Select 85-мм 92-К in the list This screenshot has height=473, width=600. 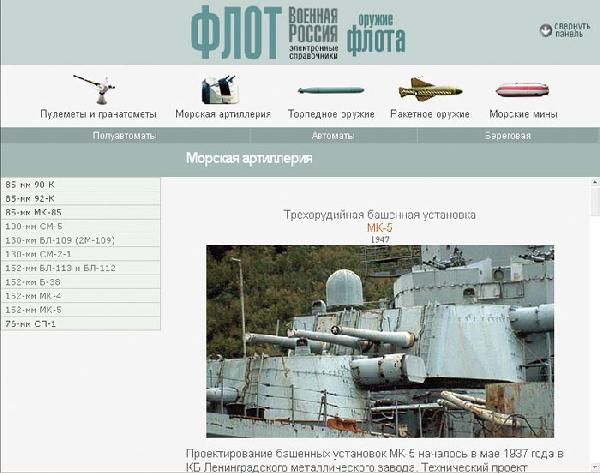pos(81,199)
